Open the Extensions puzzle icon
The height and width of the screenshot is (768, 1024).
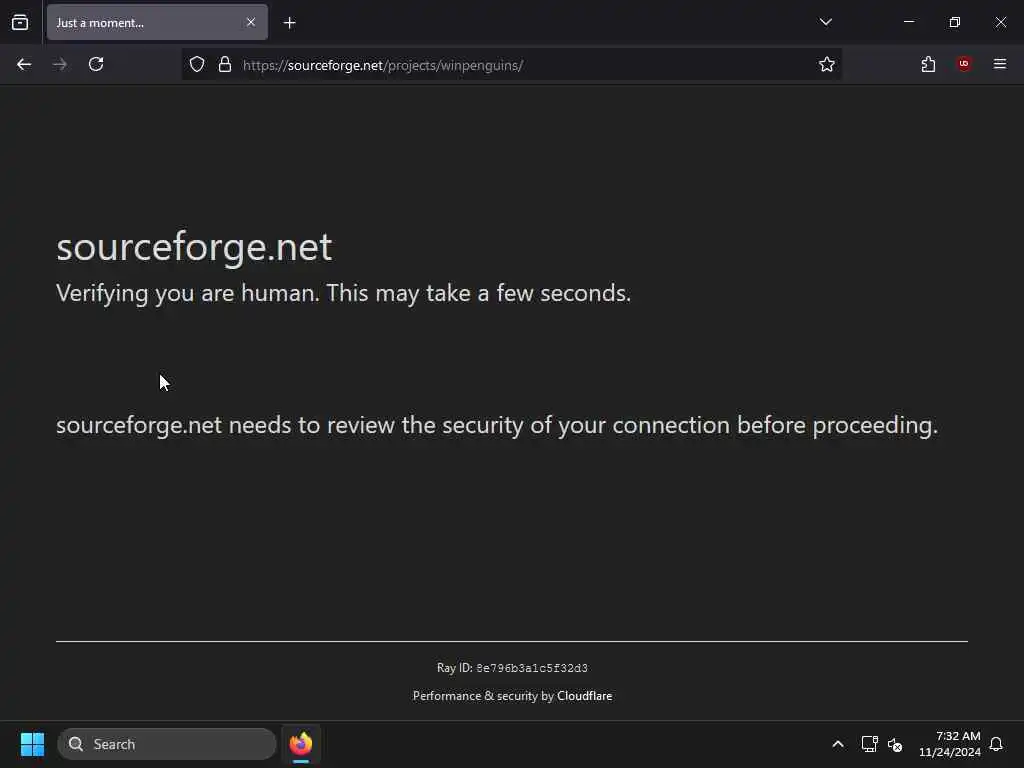click(928, 64)
